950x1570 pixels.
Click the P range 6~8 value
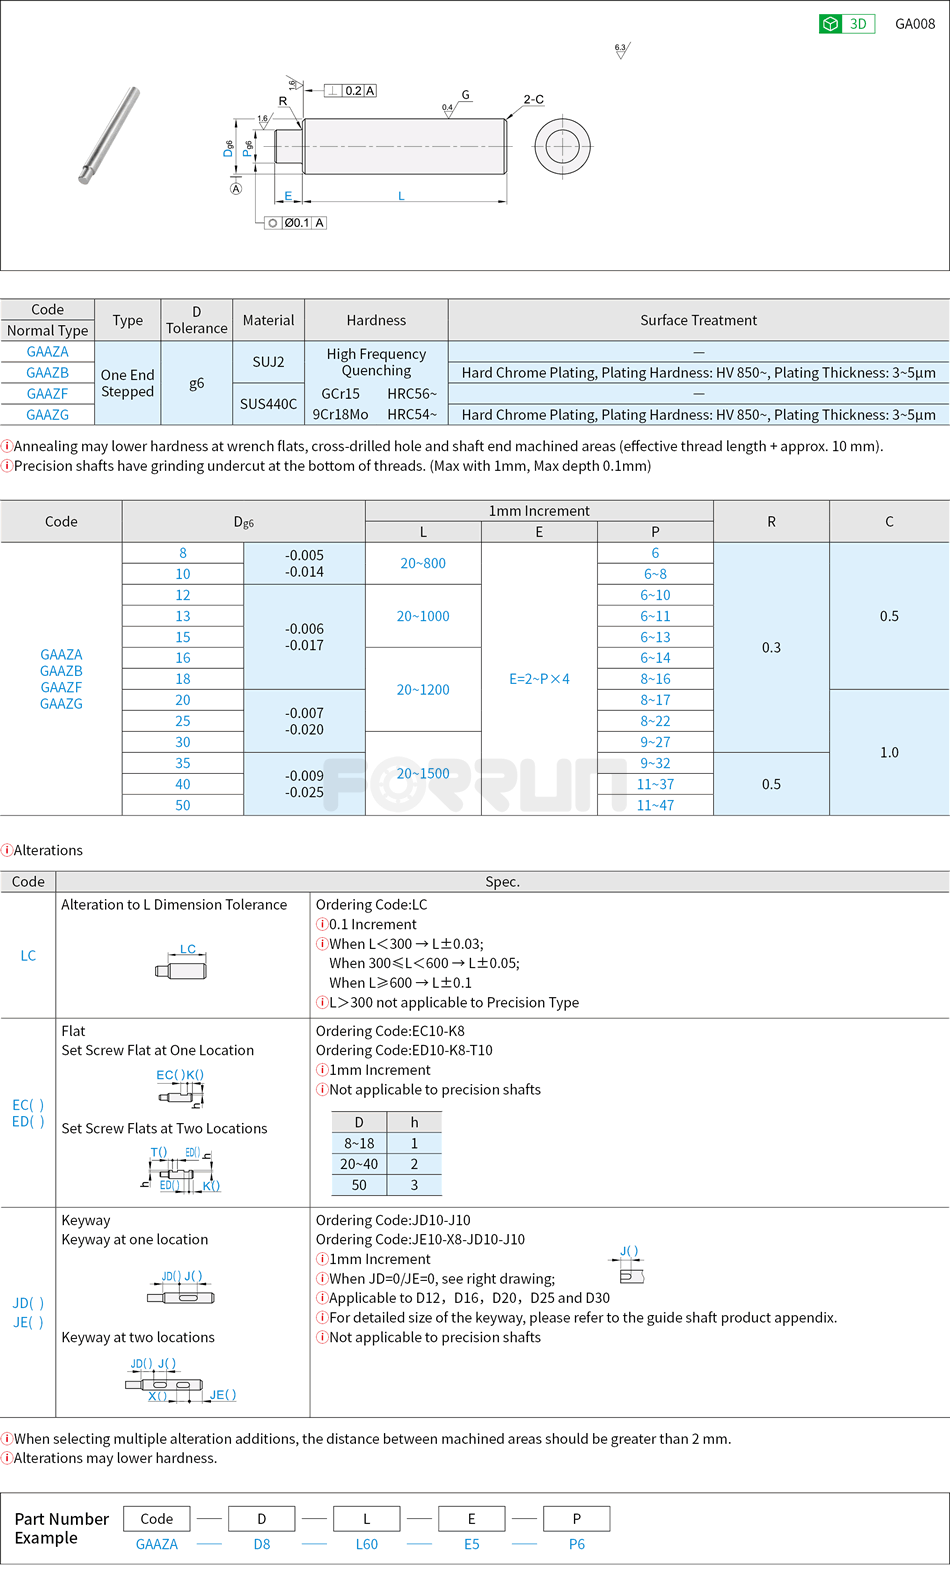(655, 574)
